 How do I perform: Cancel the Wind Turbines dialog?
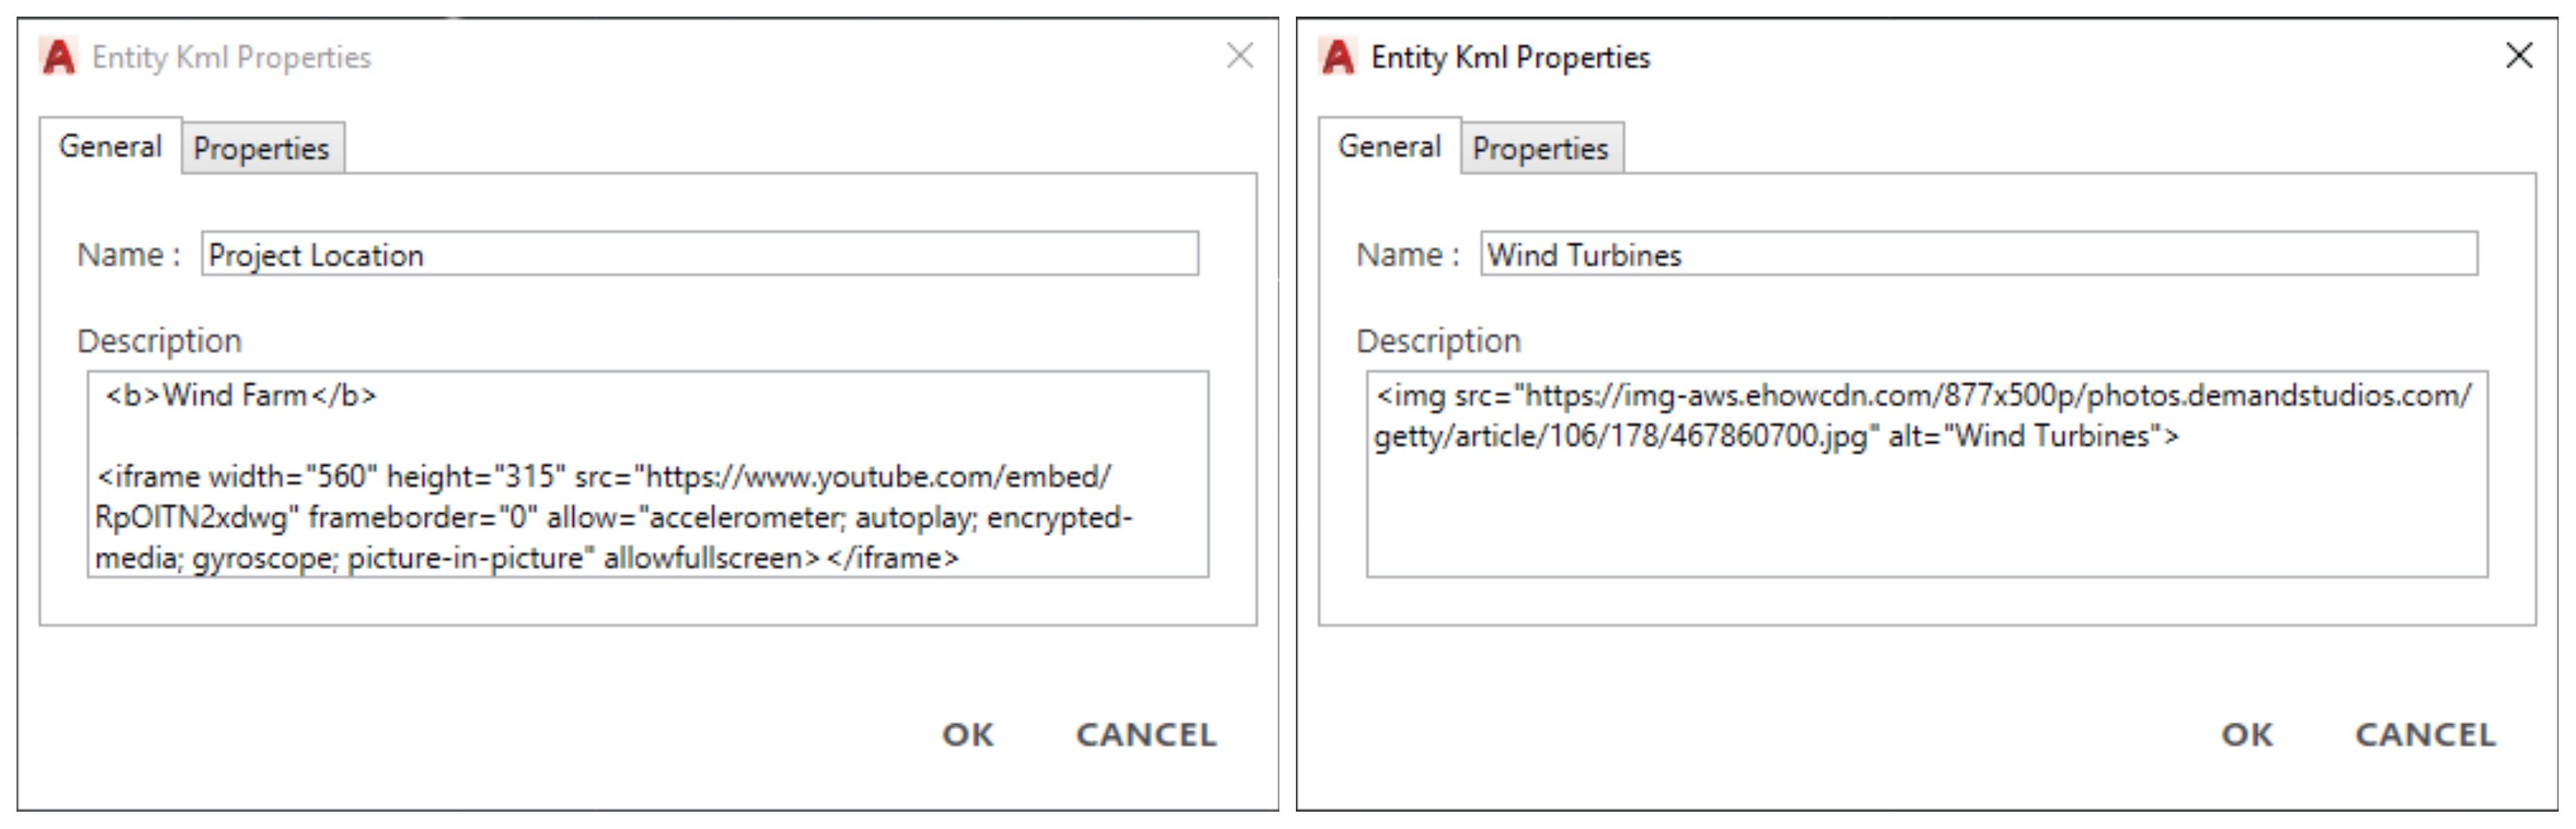coord(2425,735)
